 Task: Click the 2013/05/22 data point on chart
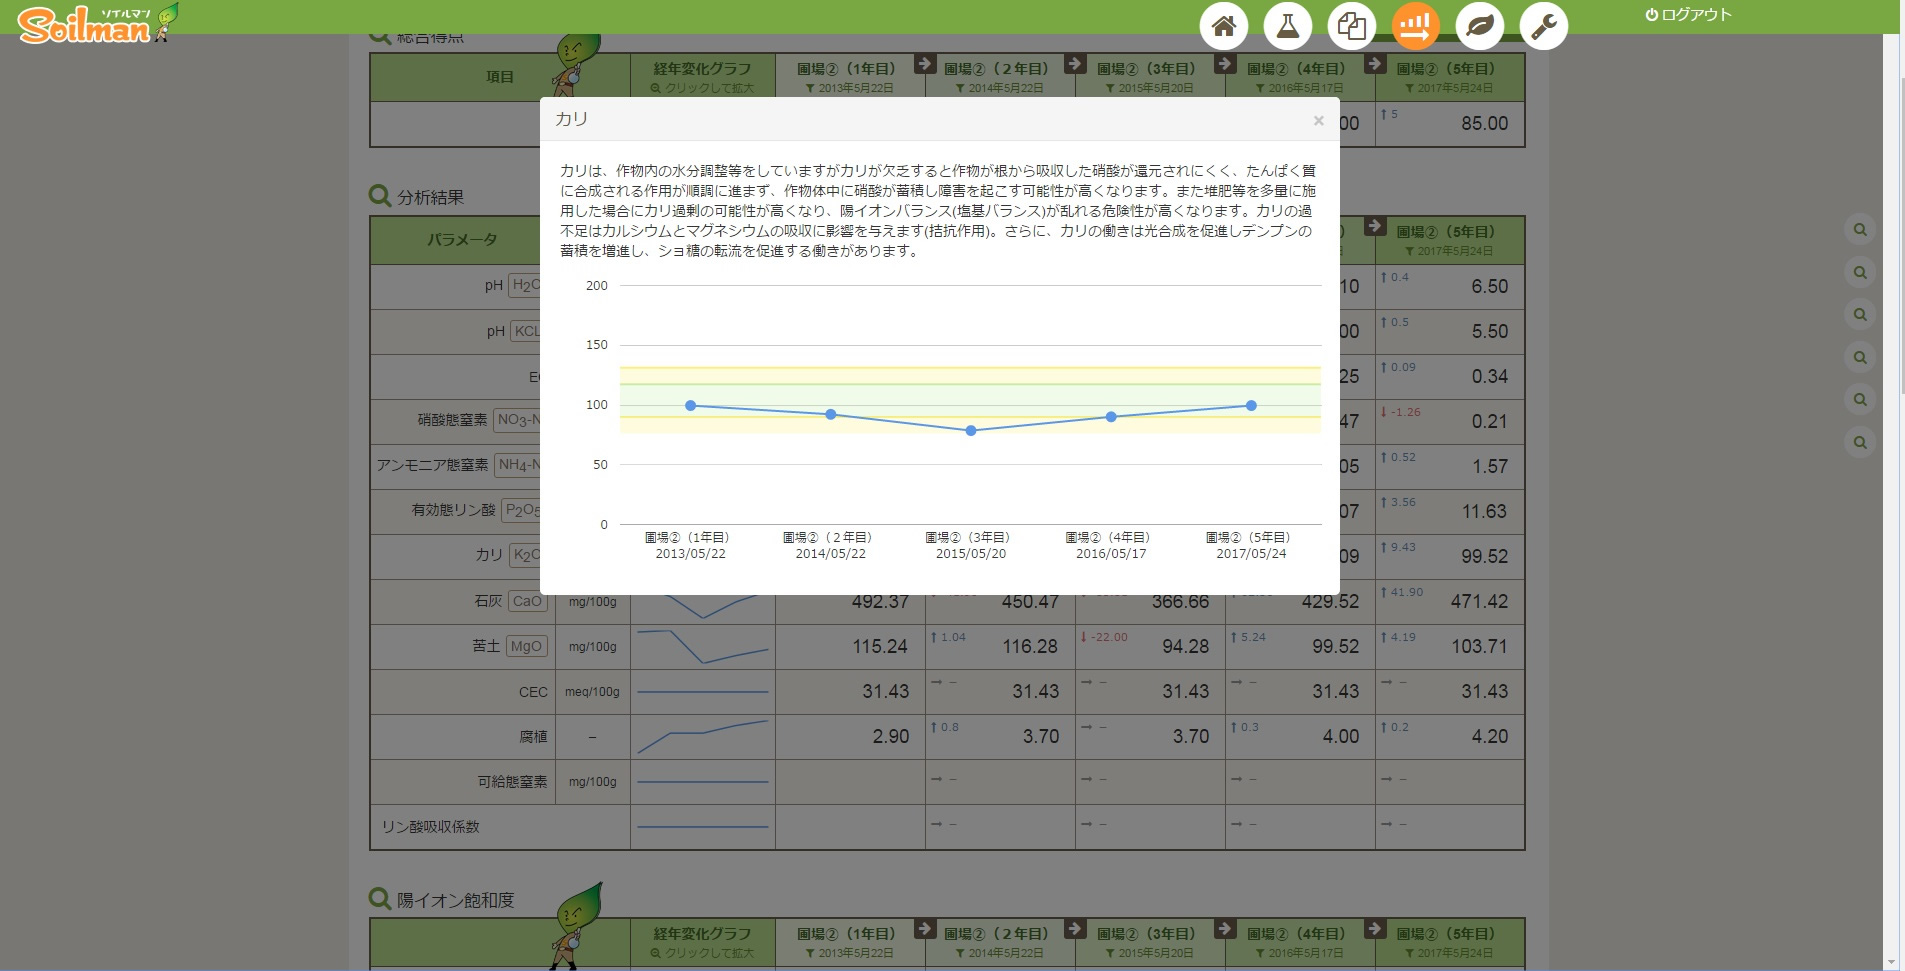pos(691,406)
